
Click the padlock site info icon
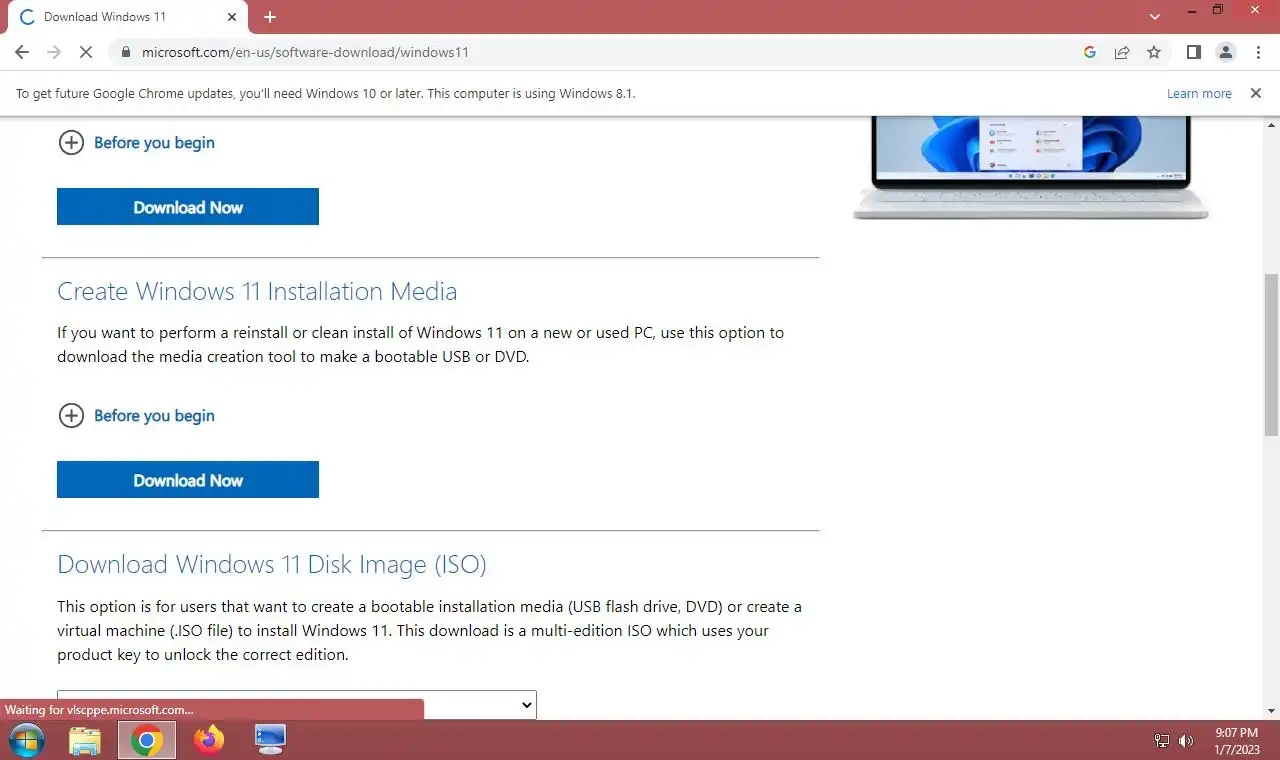[125, 52]
